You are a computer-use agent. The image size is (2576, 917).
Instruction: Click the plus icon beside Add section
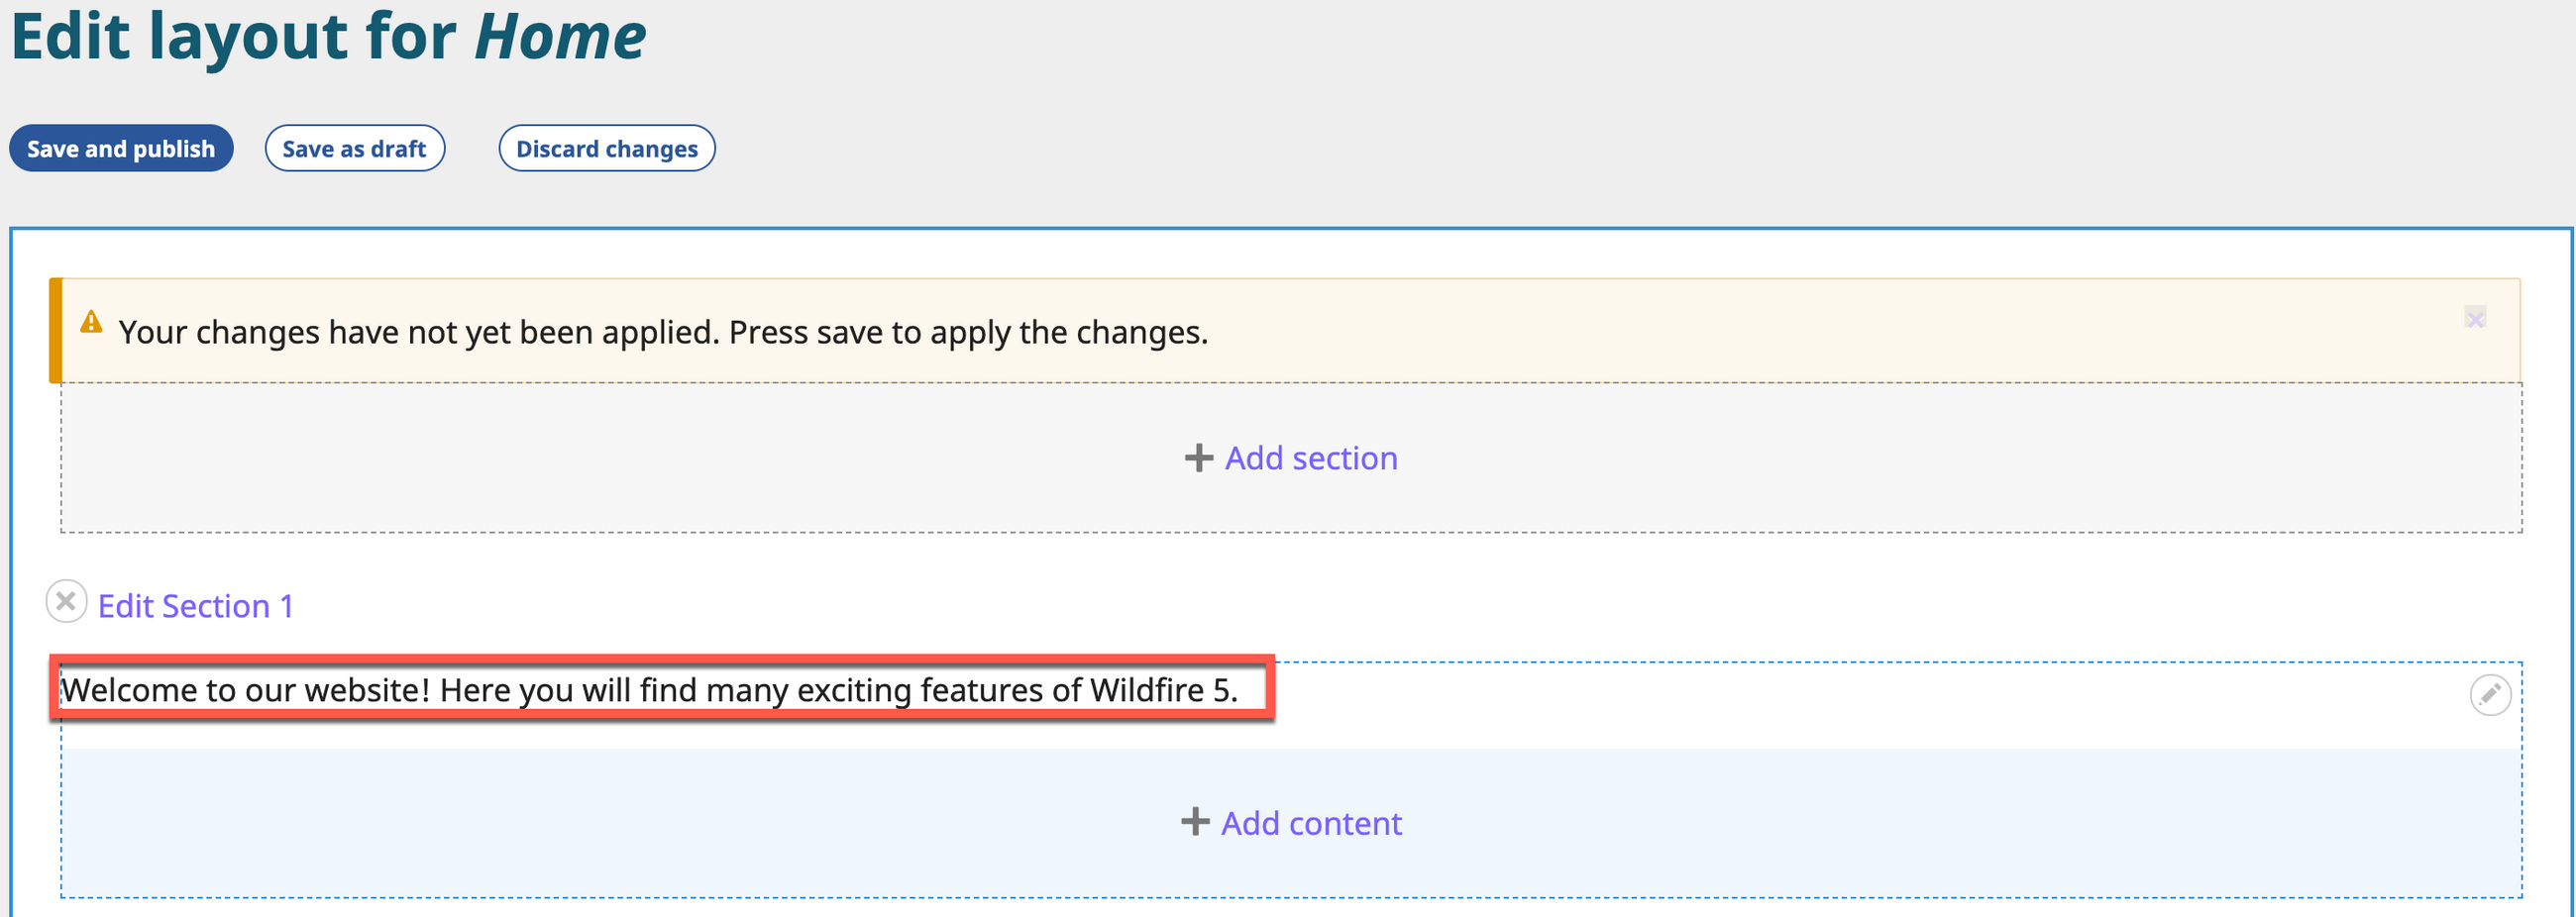coord(1198,458)
